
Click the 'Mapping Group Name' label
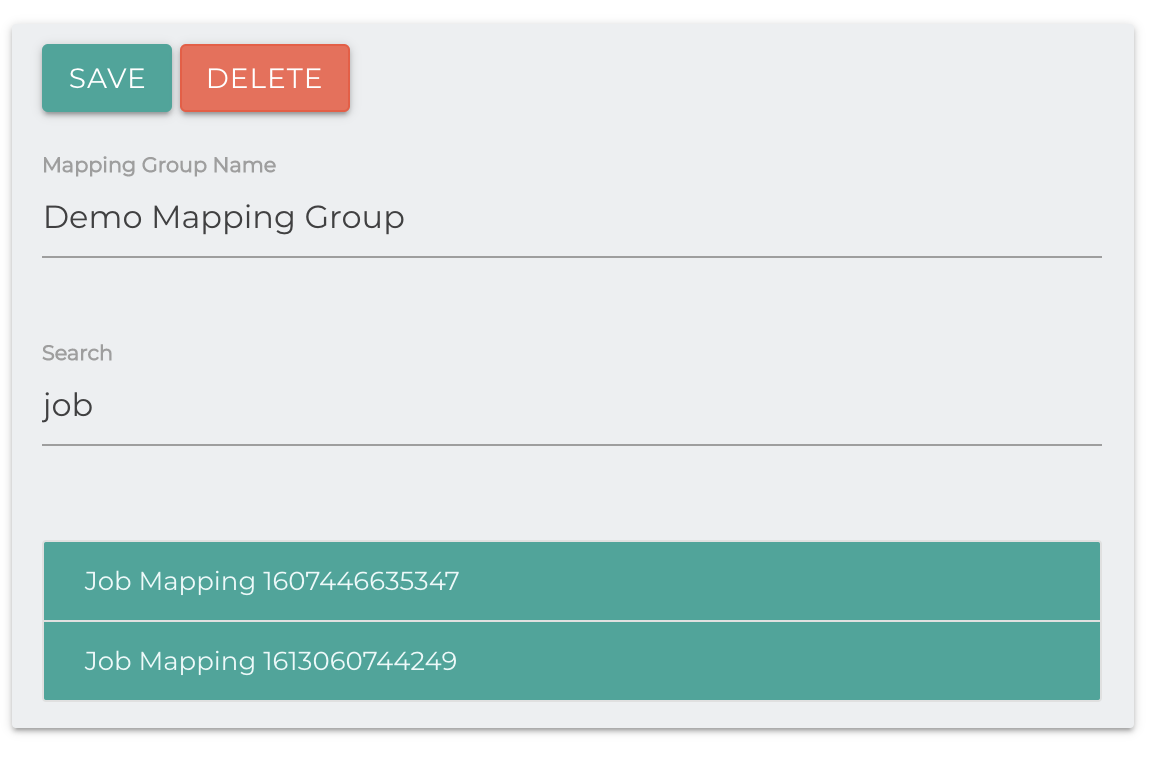coord(159,165)
